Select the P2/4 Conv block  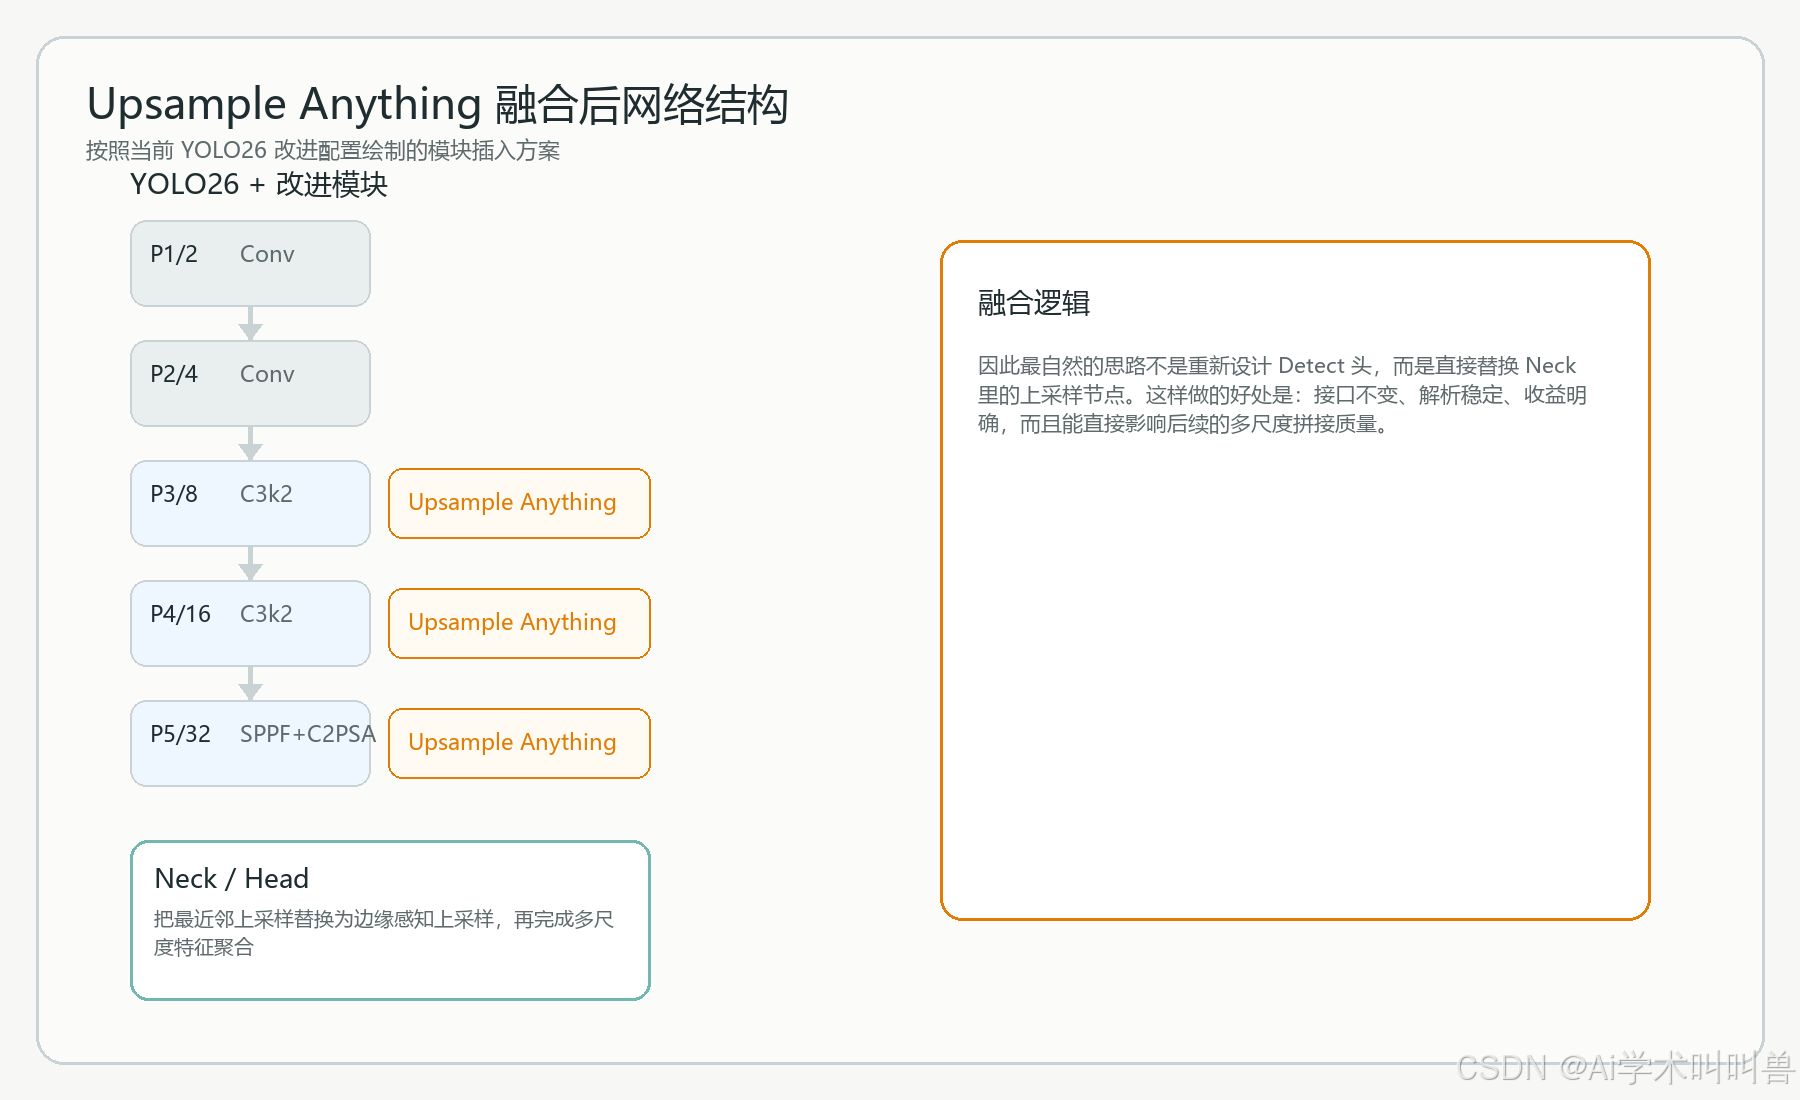click(x=250, y=384)
